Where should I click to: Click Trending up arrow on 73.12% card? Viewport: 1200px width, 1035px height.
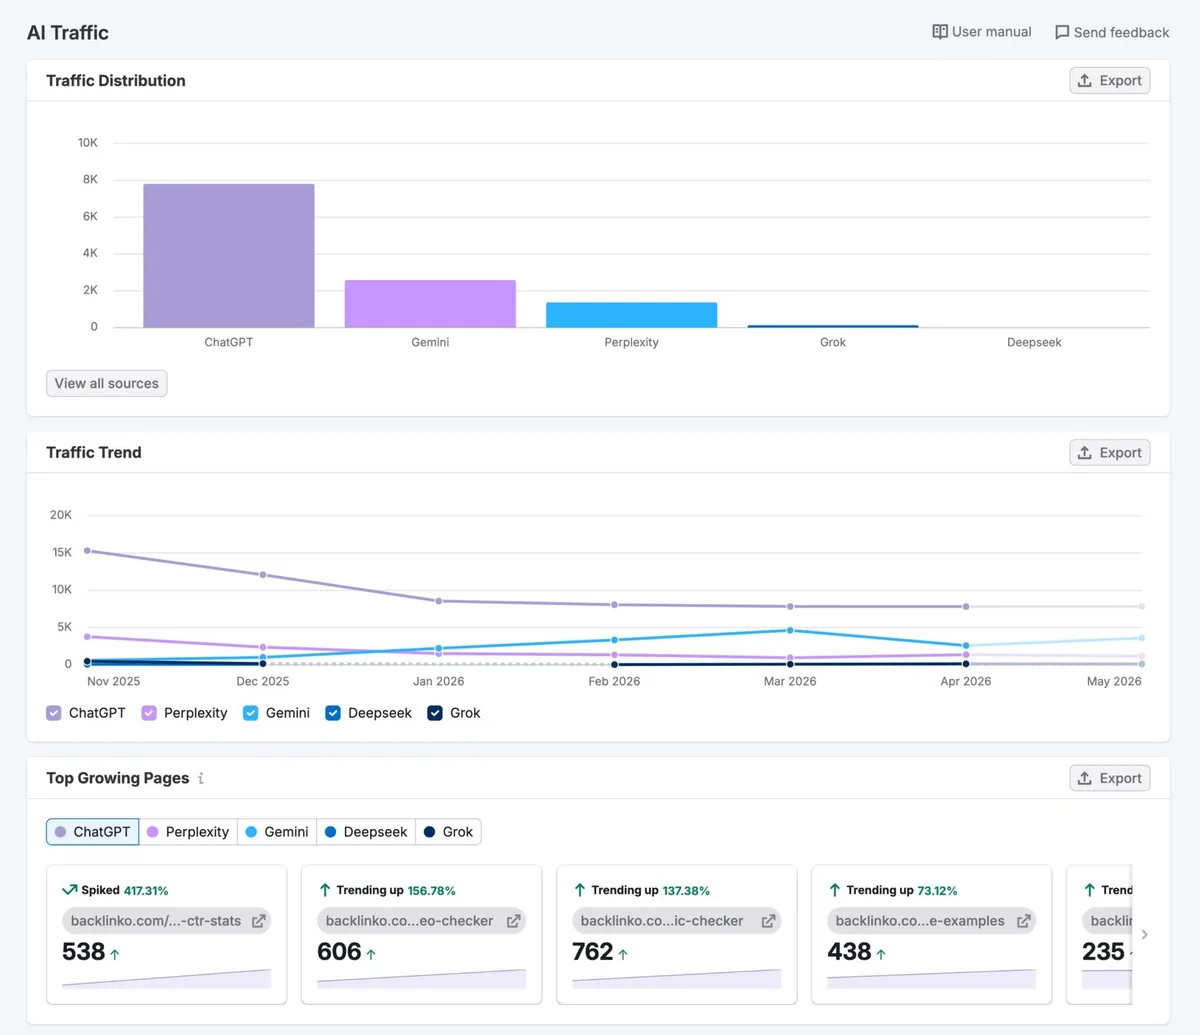coord(835,890)
